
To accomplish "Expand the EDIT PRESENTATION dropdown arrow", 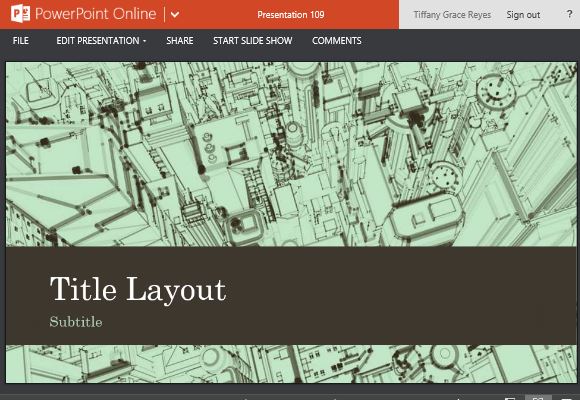I will click(x=144, y=41).
